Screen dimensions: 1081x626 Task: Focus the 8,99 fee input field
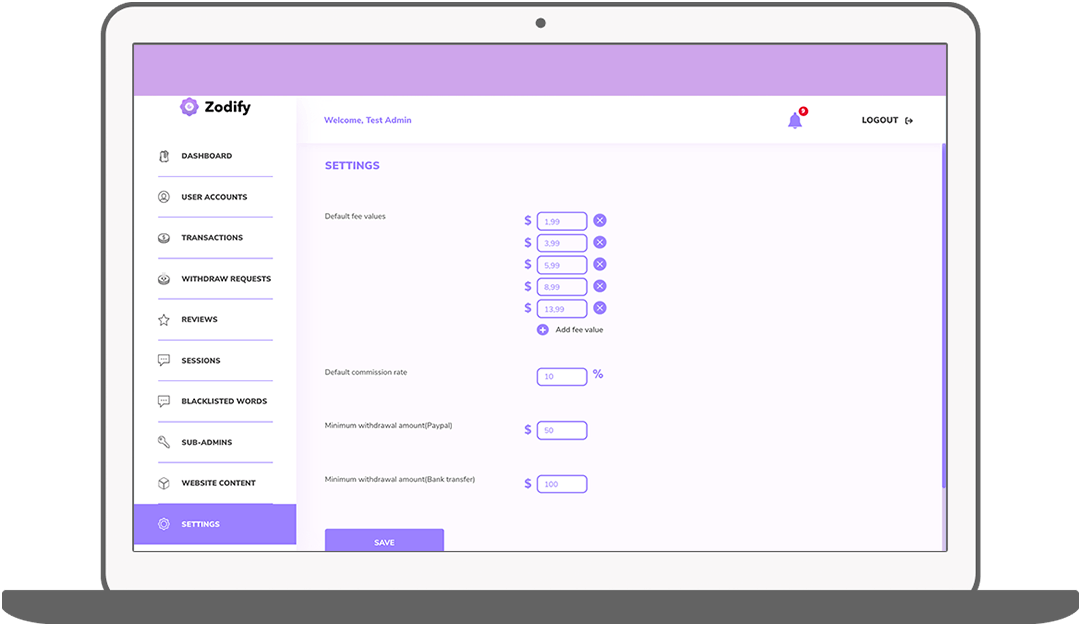pyautogui.click(x=562, y=287)
